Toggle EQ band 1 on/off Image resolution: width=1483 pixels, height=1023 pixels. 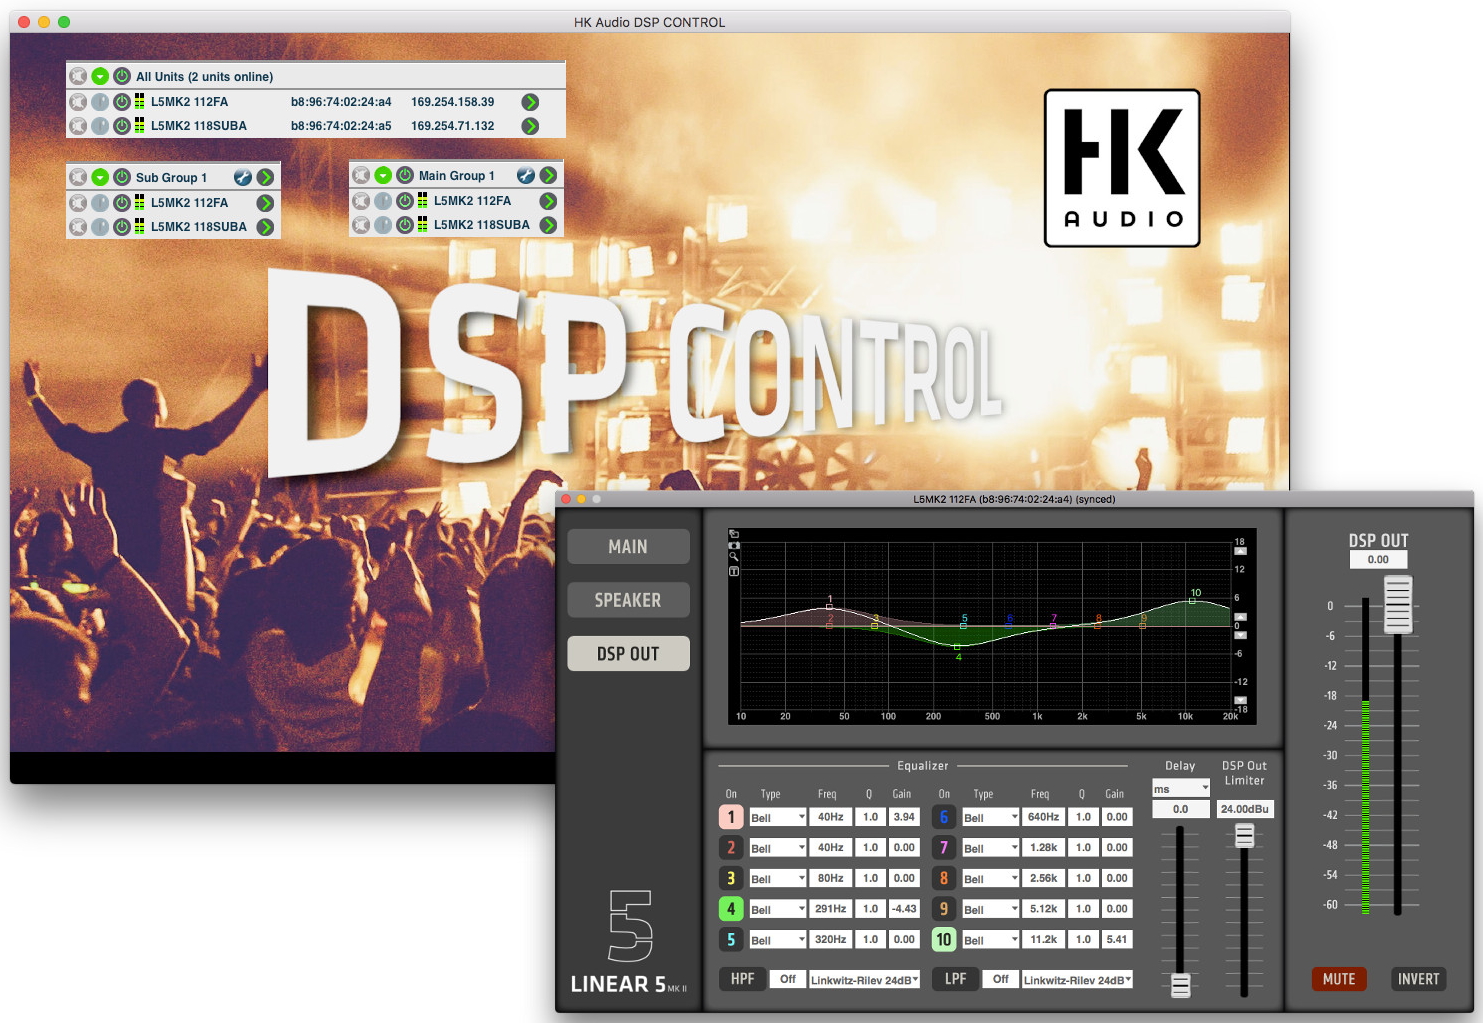click(731, 817)
